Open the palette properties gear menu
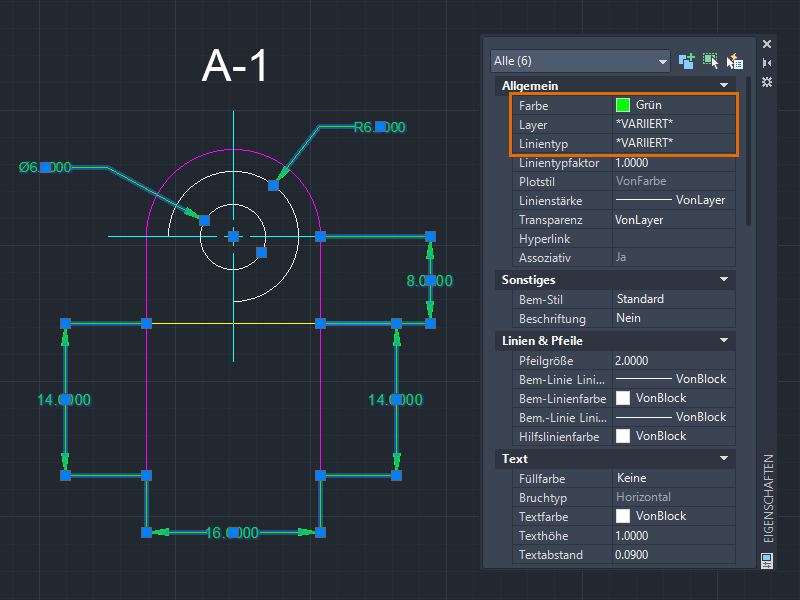The image size is (800, 600). [767, 81]
